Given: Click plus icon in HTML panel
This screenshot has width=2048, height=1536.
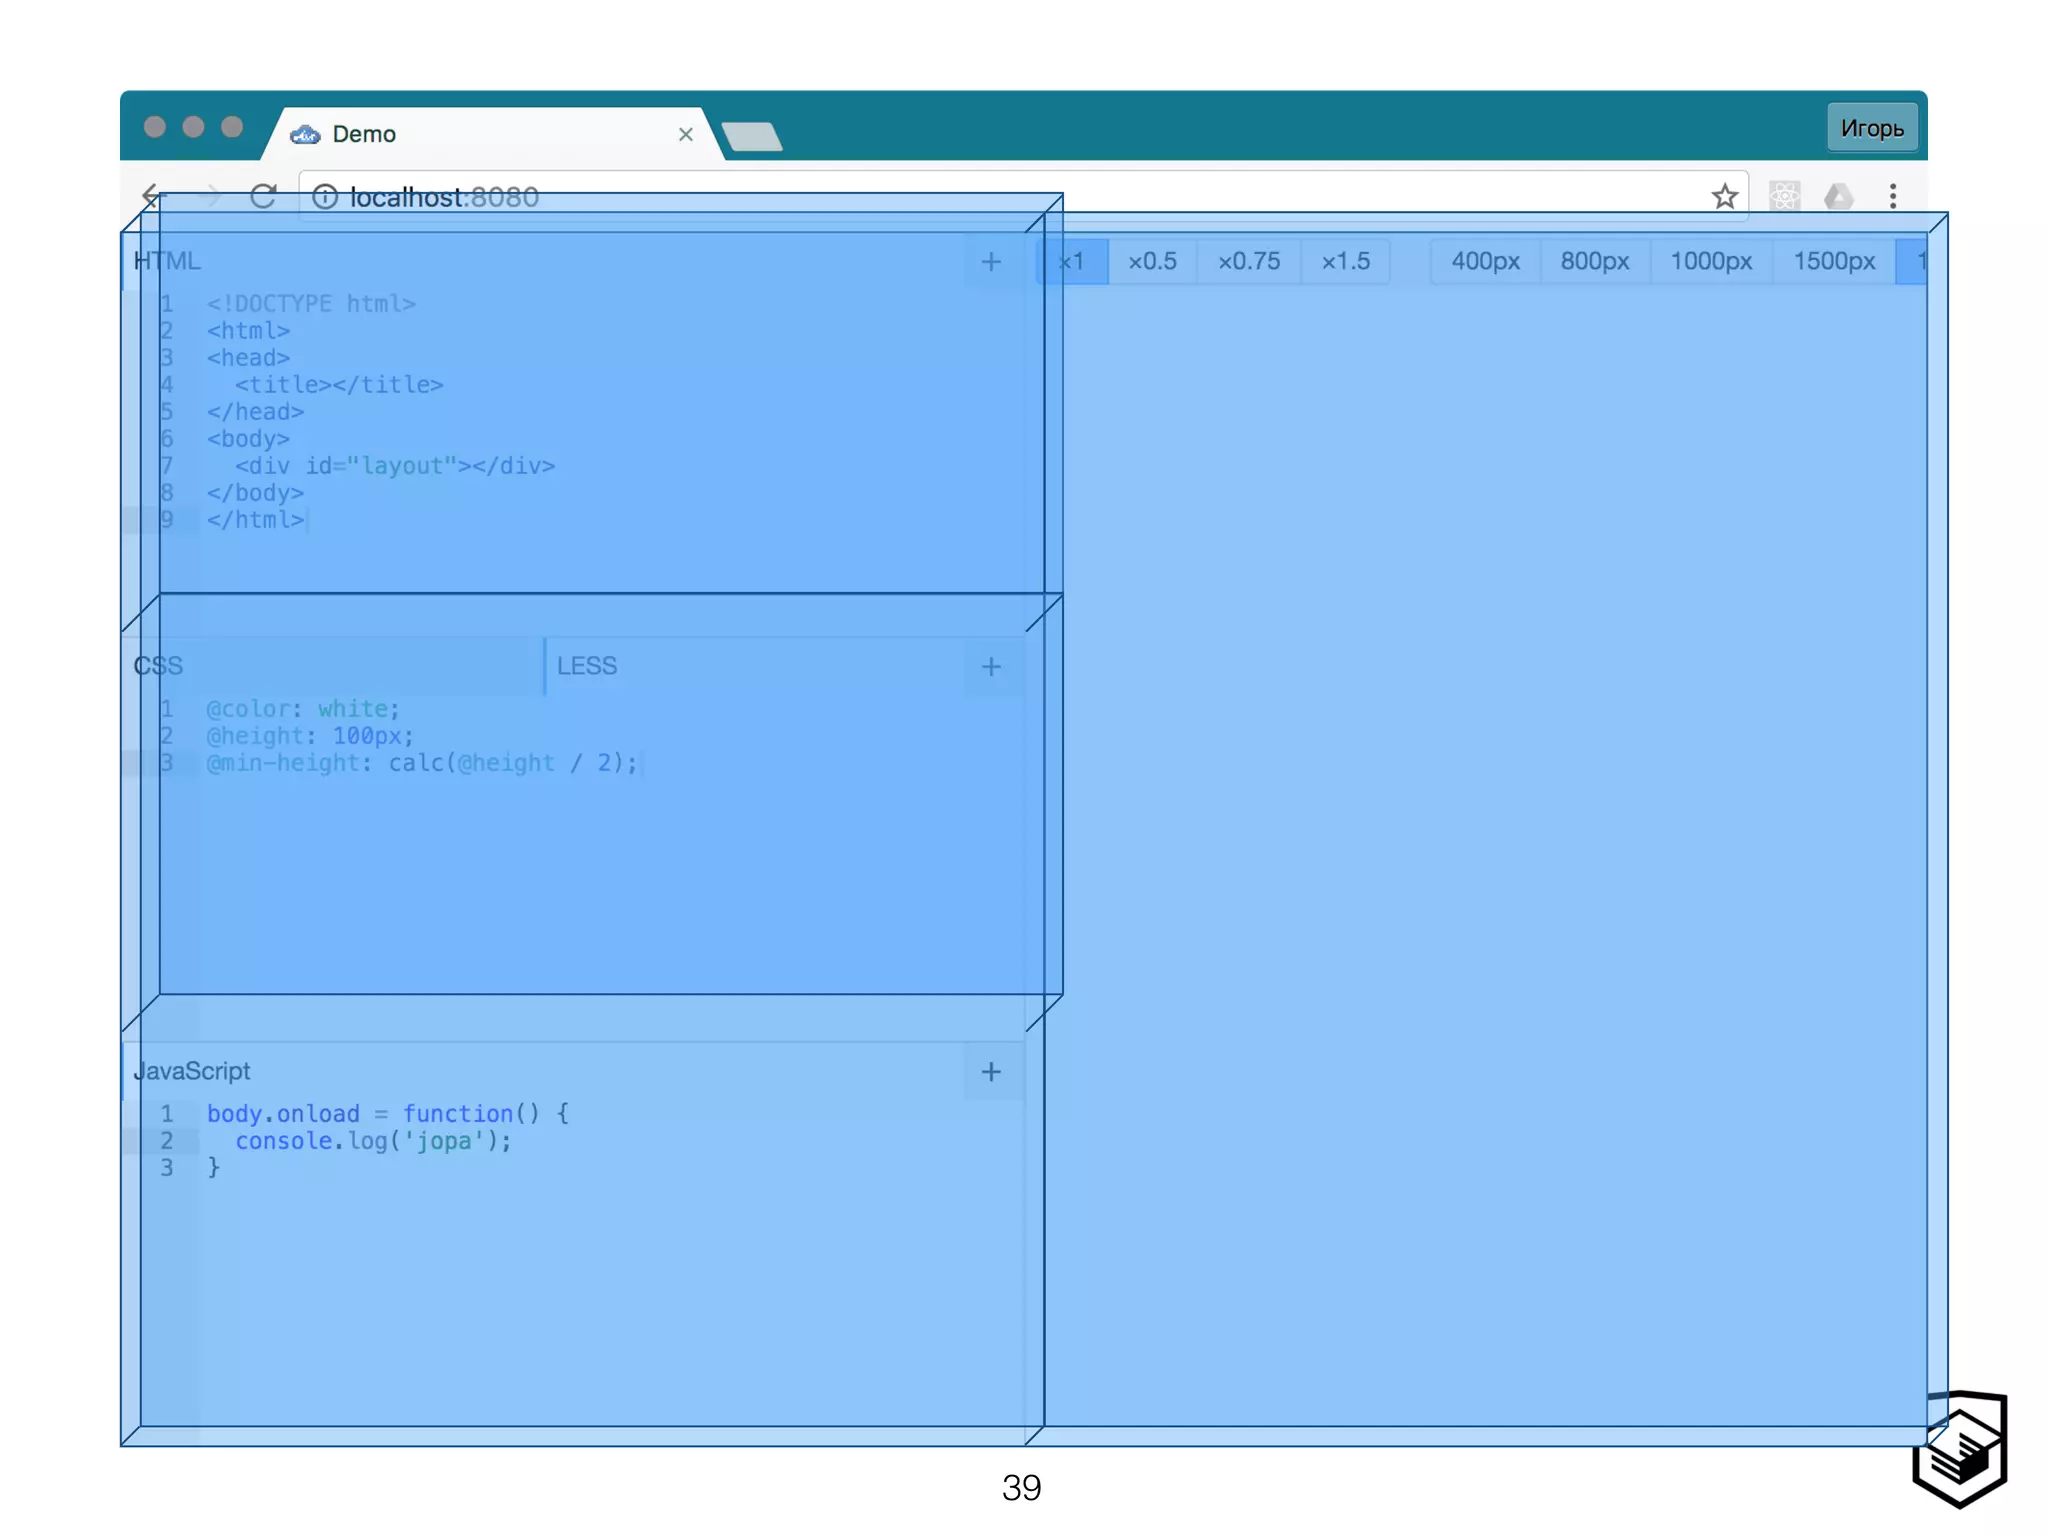Looking at the screenshot, I should point(991,262).
